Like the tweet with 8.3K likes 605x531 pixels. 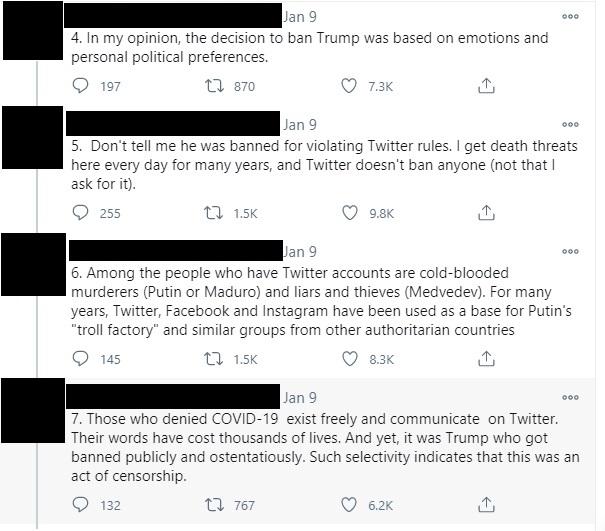point(350,359)
